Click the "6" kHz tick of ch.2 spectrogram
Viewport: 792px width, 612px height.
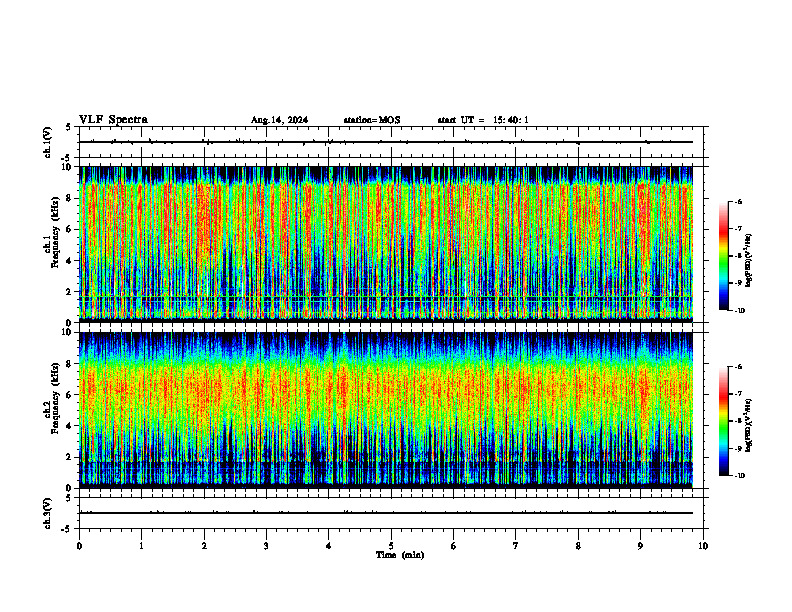70,395
